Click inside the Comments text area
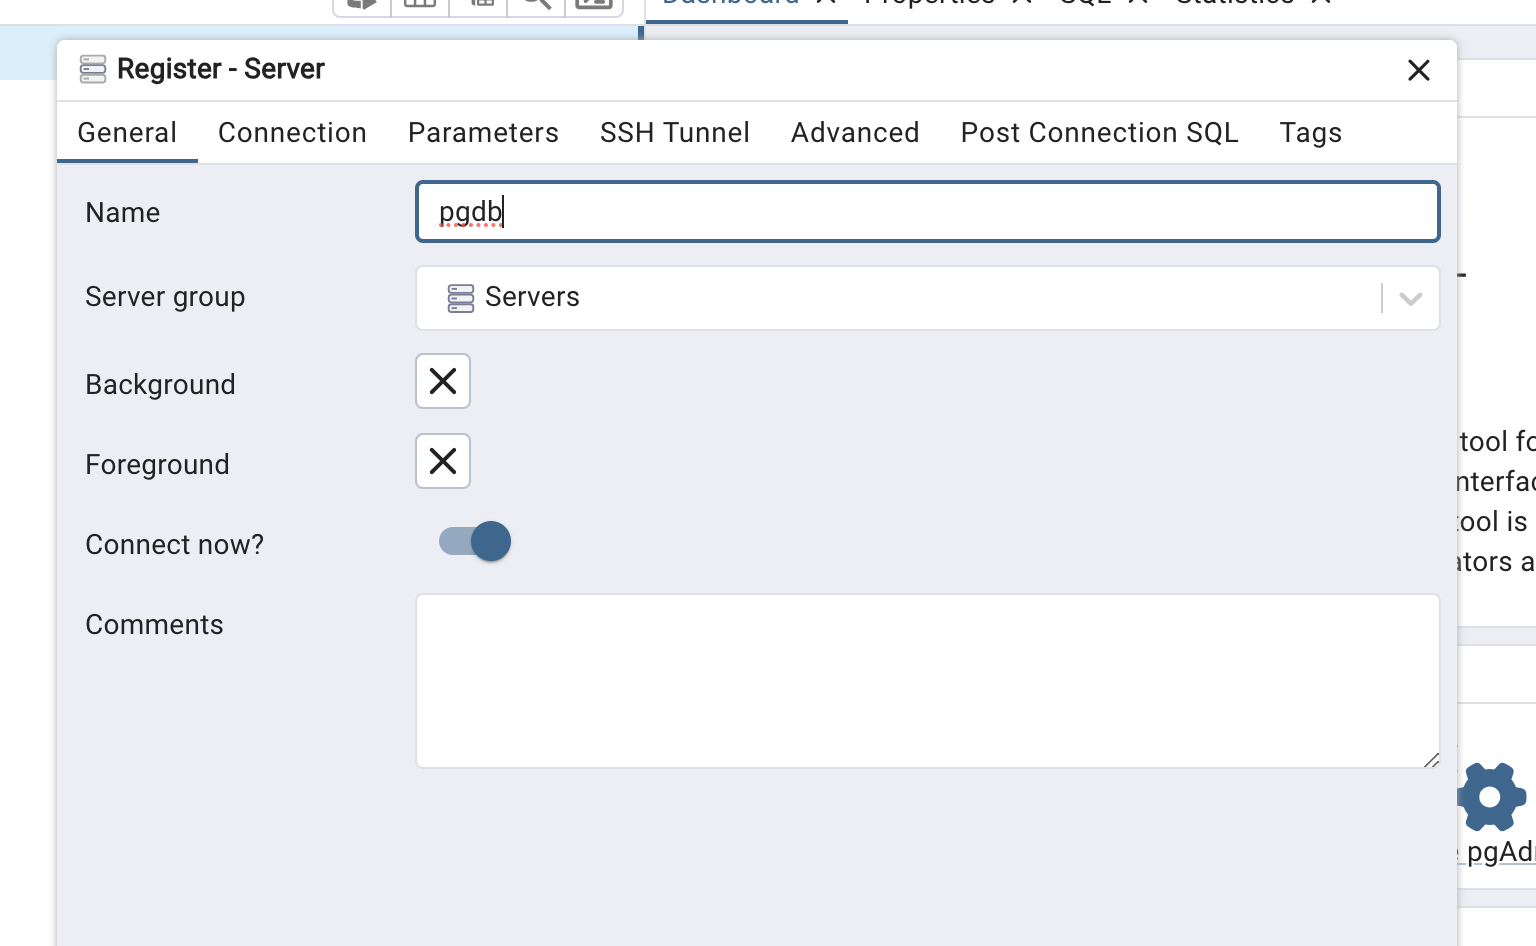Viewport: 1536px width, 946px height. coord(927,681)
